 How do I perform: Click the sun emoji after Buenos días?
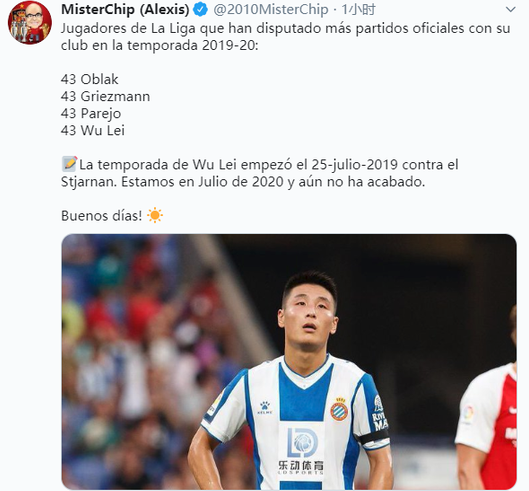tap(155, 215)
